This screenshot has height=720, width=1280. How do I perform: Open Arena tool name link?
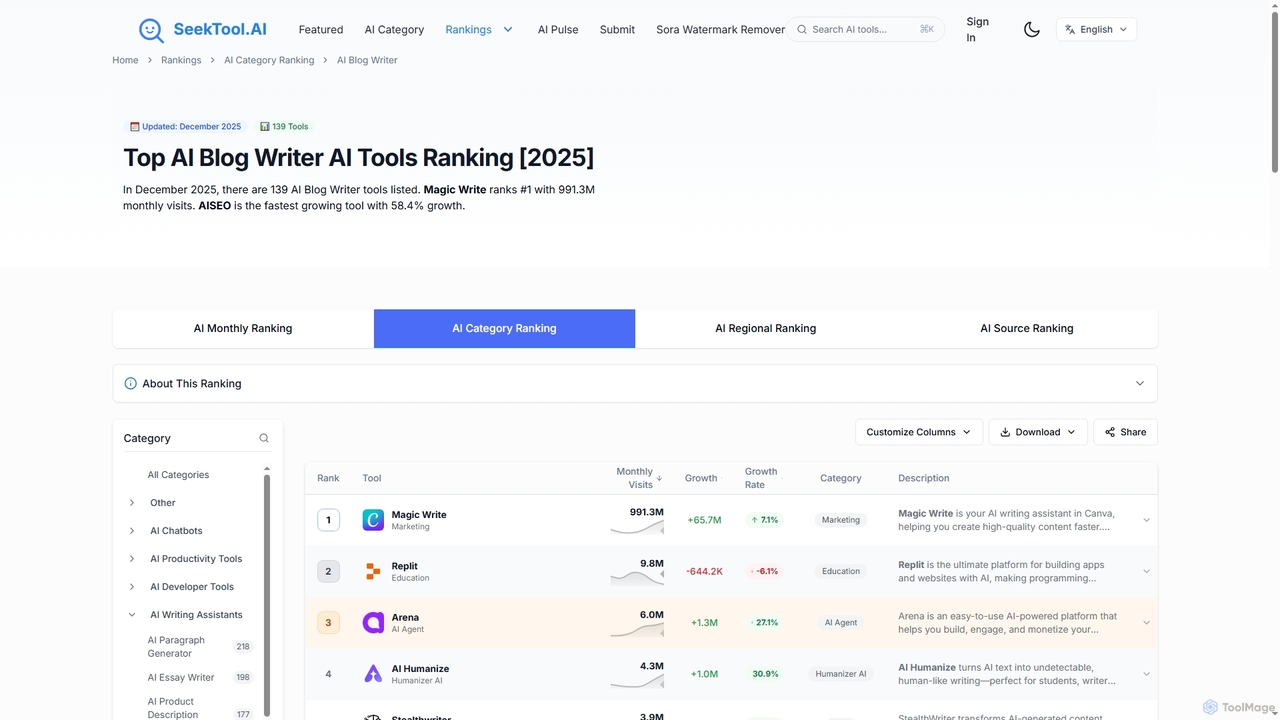pyautogui.click(x=405, y=617)
